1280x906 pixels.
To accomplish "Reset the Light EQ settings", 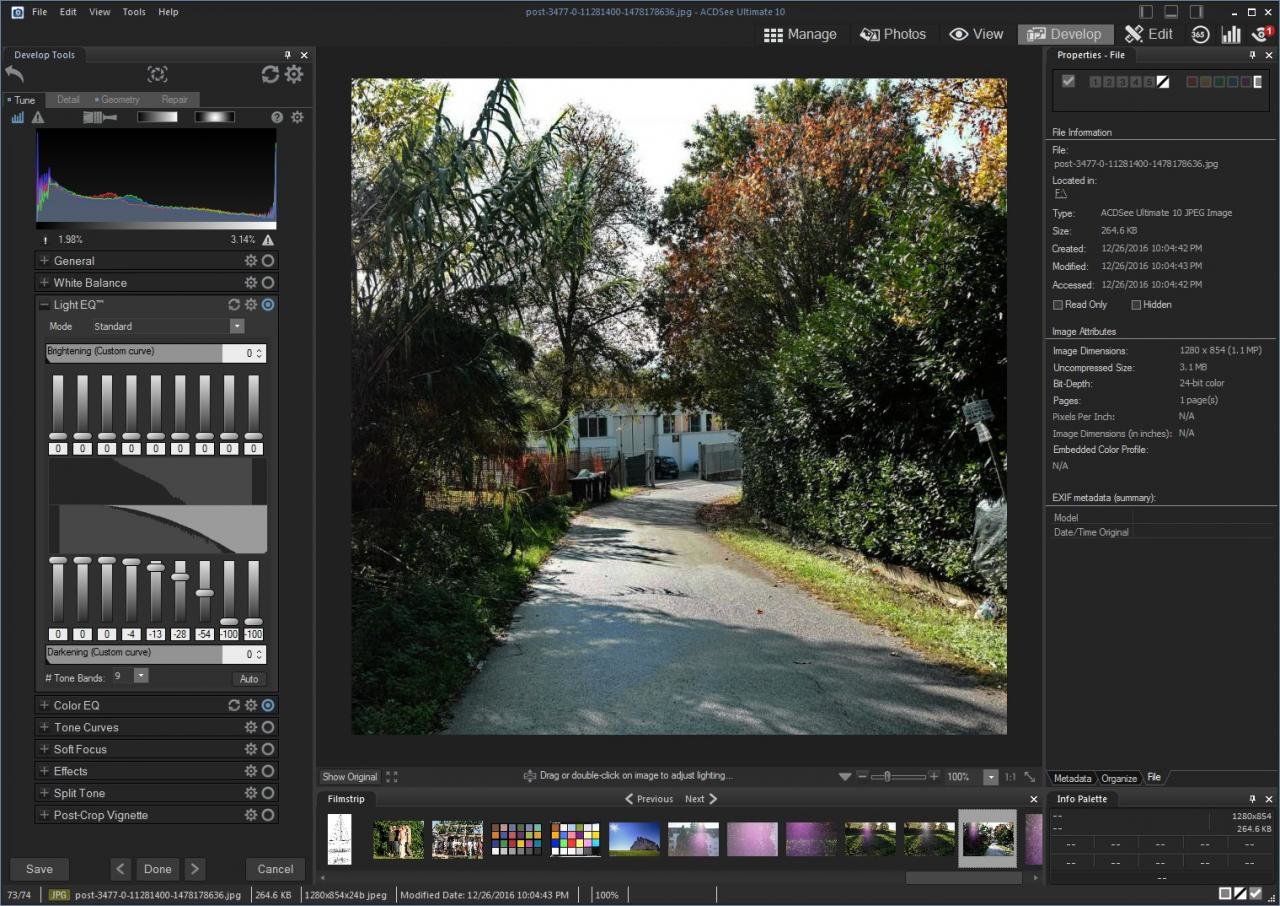I will [234, 305].
